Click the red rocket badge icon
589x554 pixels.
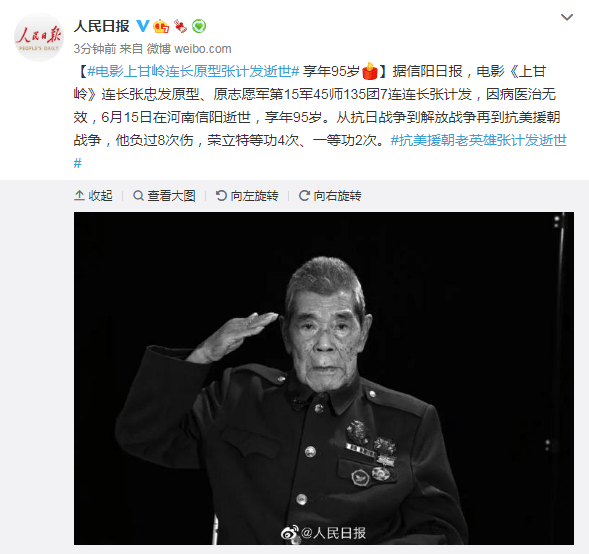pyautogui.click(x=180, y=26)
